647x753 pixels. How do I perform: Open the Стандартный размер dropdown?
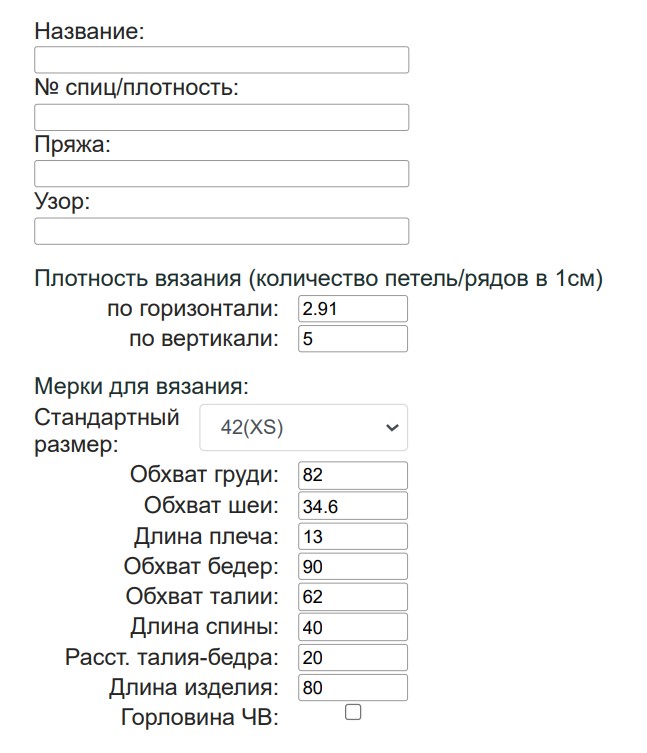(304, 427)
